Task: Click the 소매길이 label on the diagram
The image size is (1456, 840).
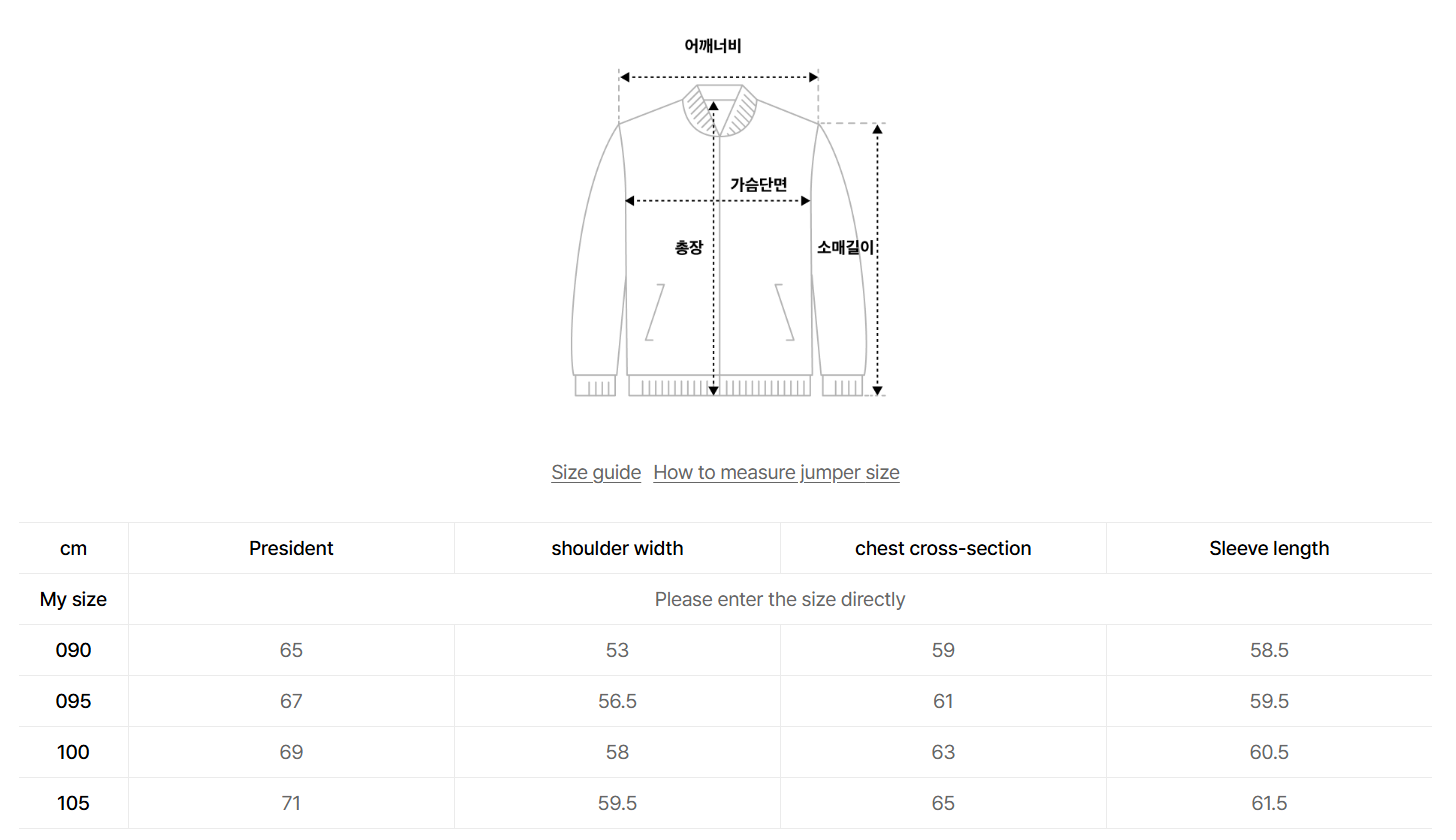Action: [x=846, y=248]
